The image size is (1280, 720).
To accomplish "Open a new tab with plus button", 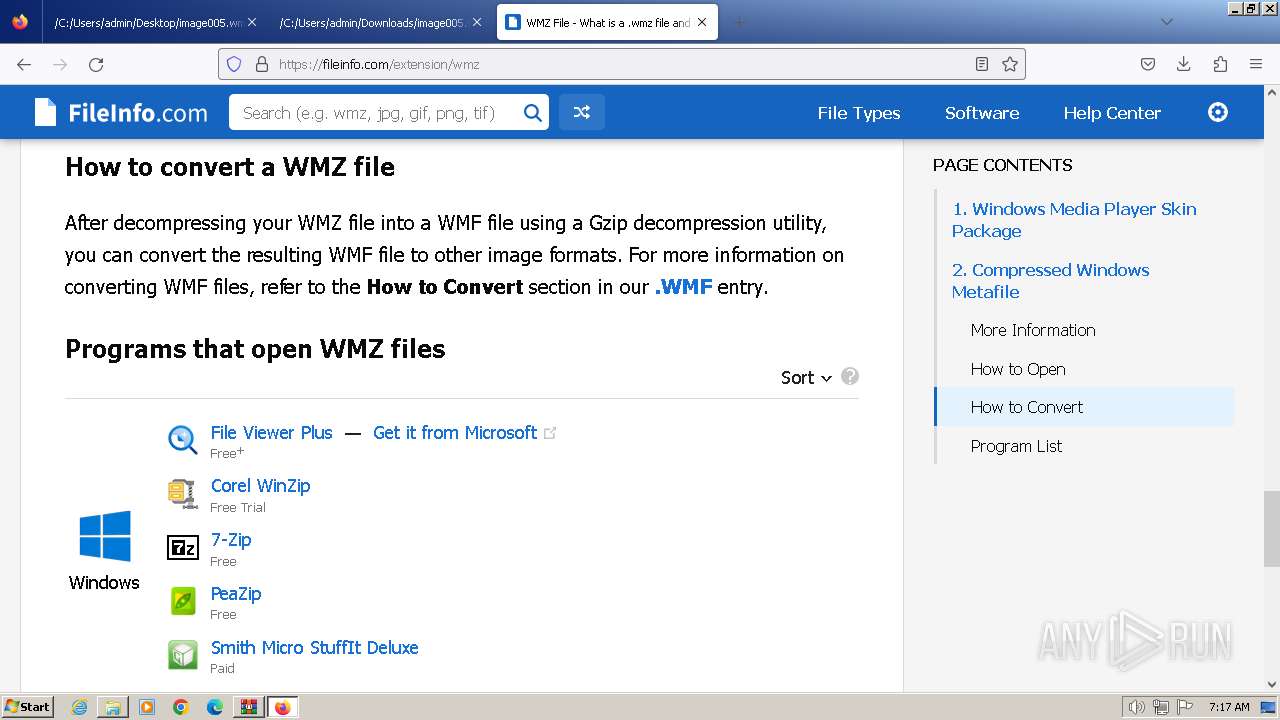I will coord(739,22).
